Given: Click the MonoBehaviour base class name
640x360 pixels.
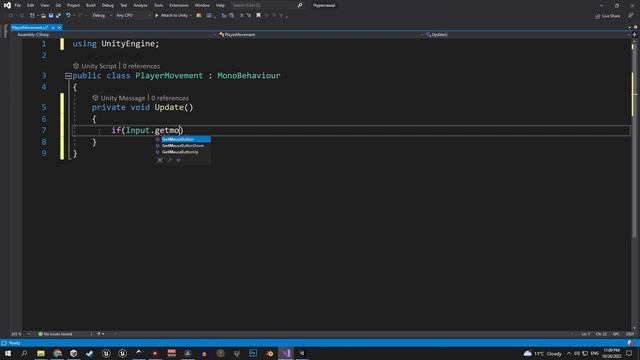Looking at the screenshot, I should [249, 76].
